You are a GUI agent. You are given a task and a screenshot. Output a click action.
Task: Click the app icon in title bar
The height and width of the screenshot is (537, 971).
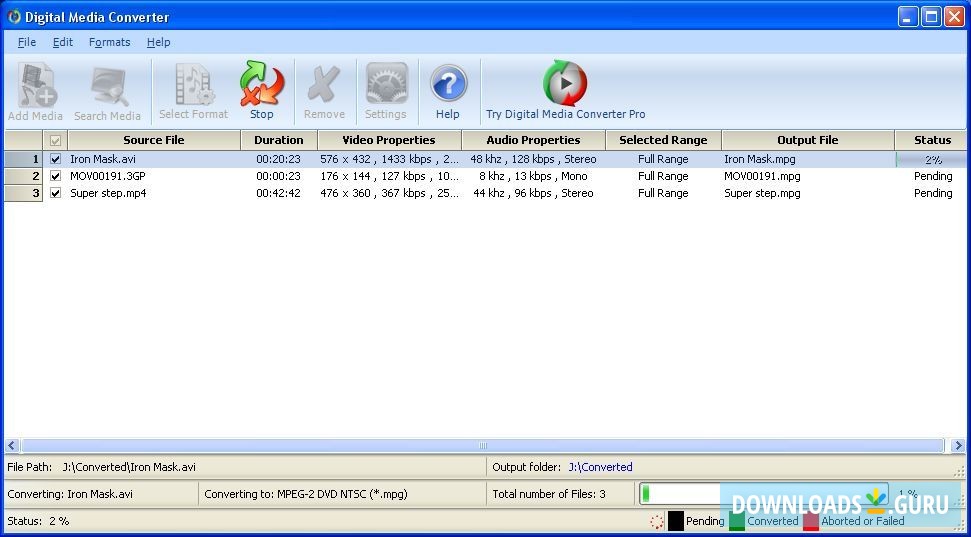[14, 17]
